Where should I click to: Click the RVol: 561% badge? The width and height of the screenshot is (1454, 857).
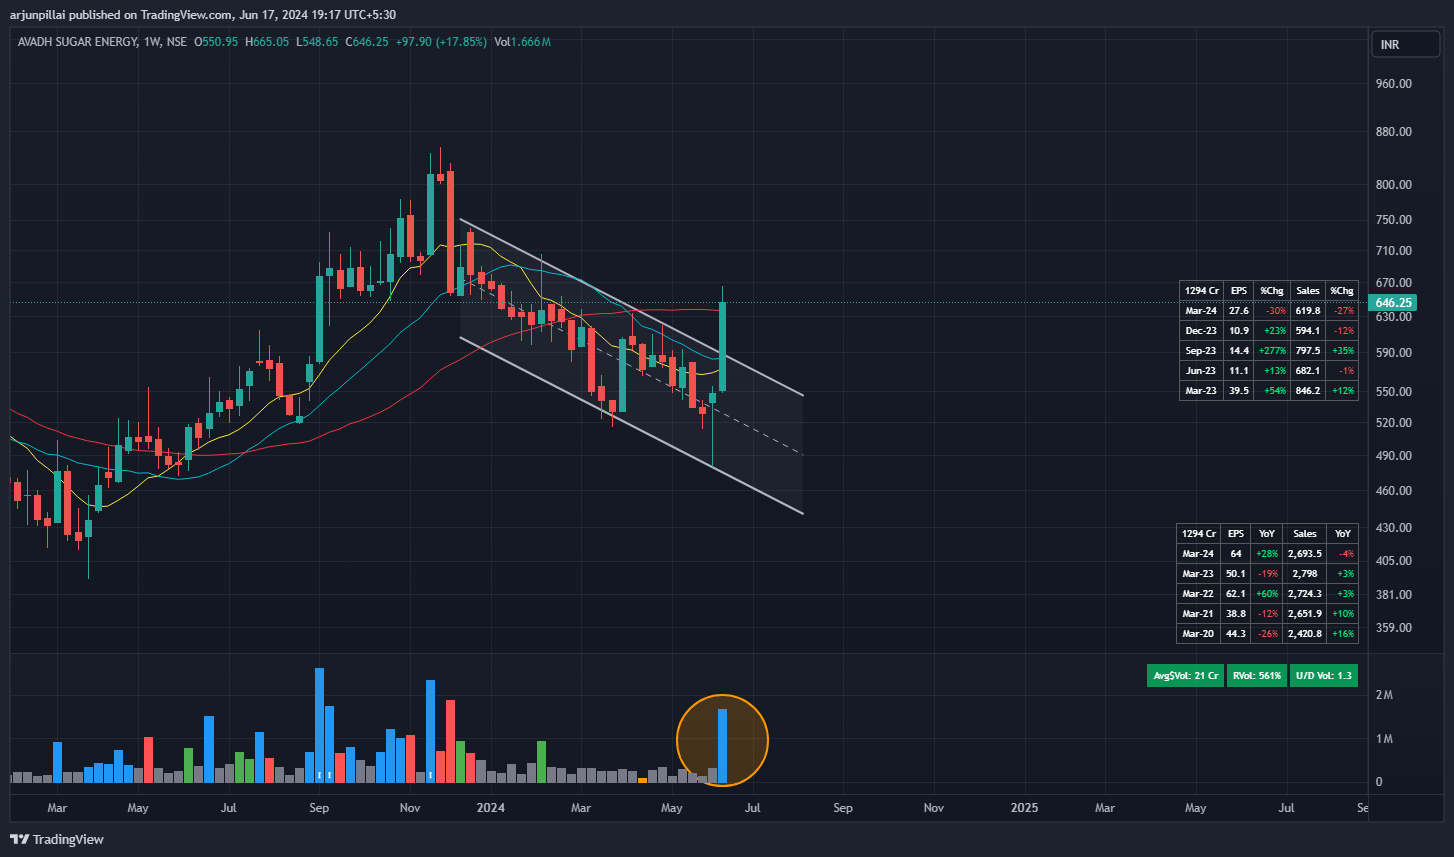click(1256, 675)
